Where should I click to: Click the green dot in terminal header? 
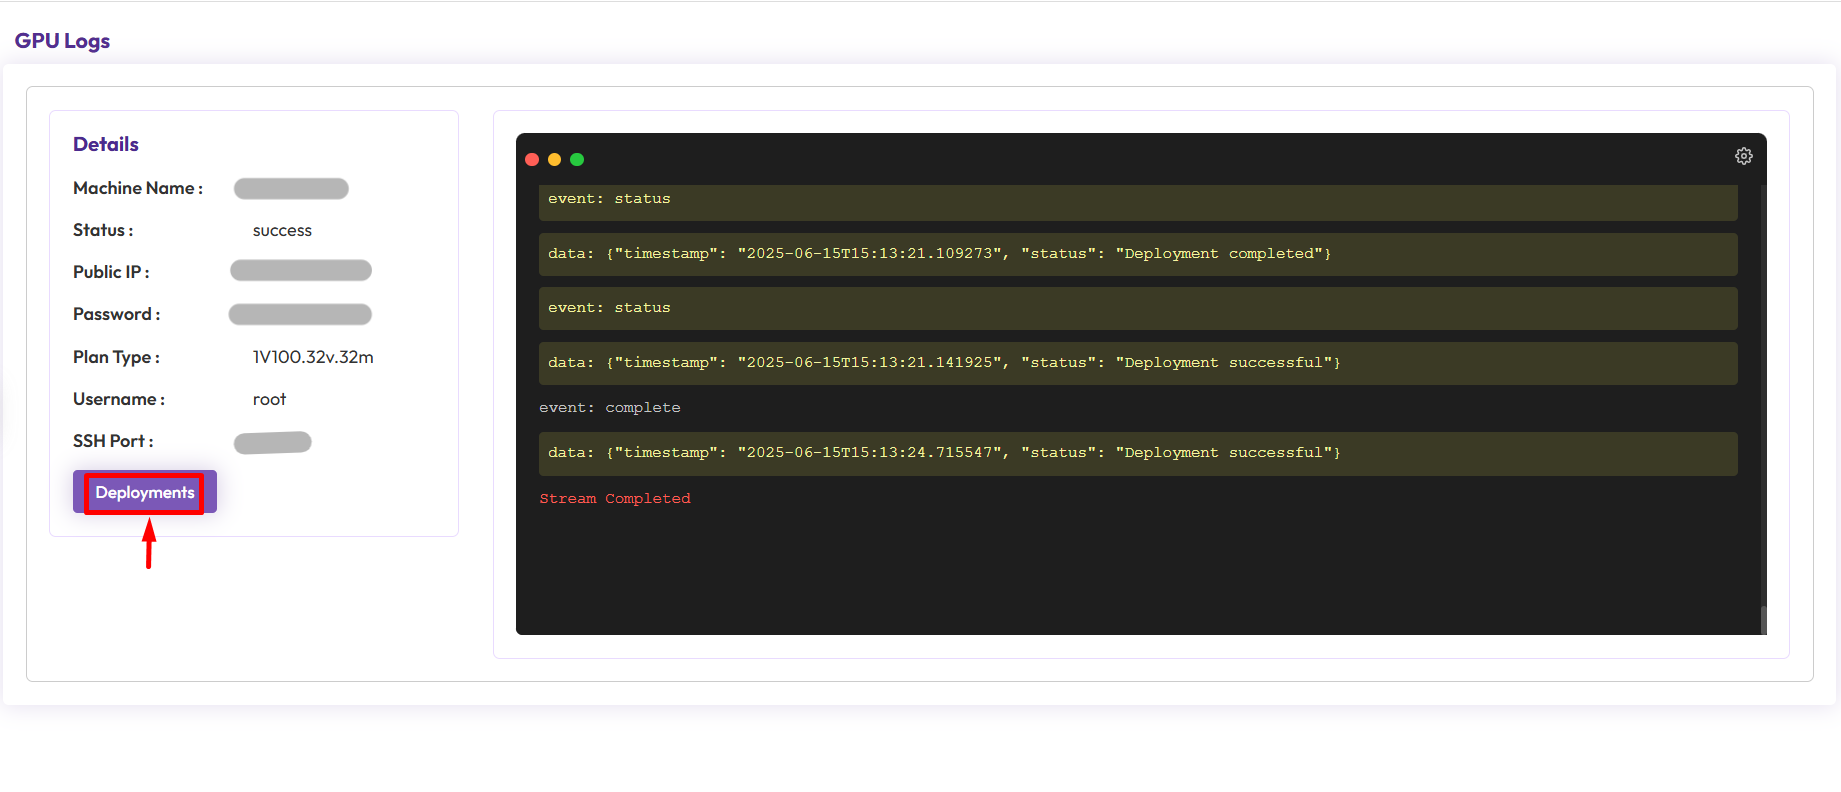click(x=577, y=160)
